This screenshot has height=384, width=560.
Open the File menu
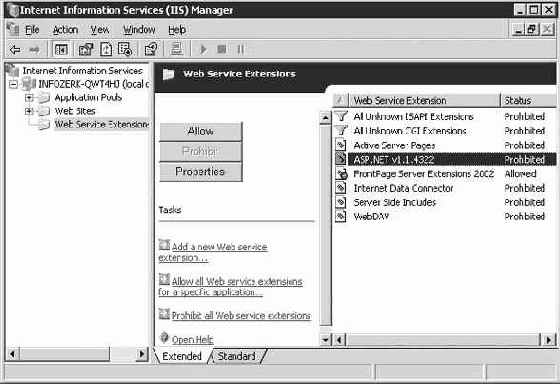pyautogui.click(x=32, y=30)
